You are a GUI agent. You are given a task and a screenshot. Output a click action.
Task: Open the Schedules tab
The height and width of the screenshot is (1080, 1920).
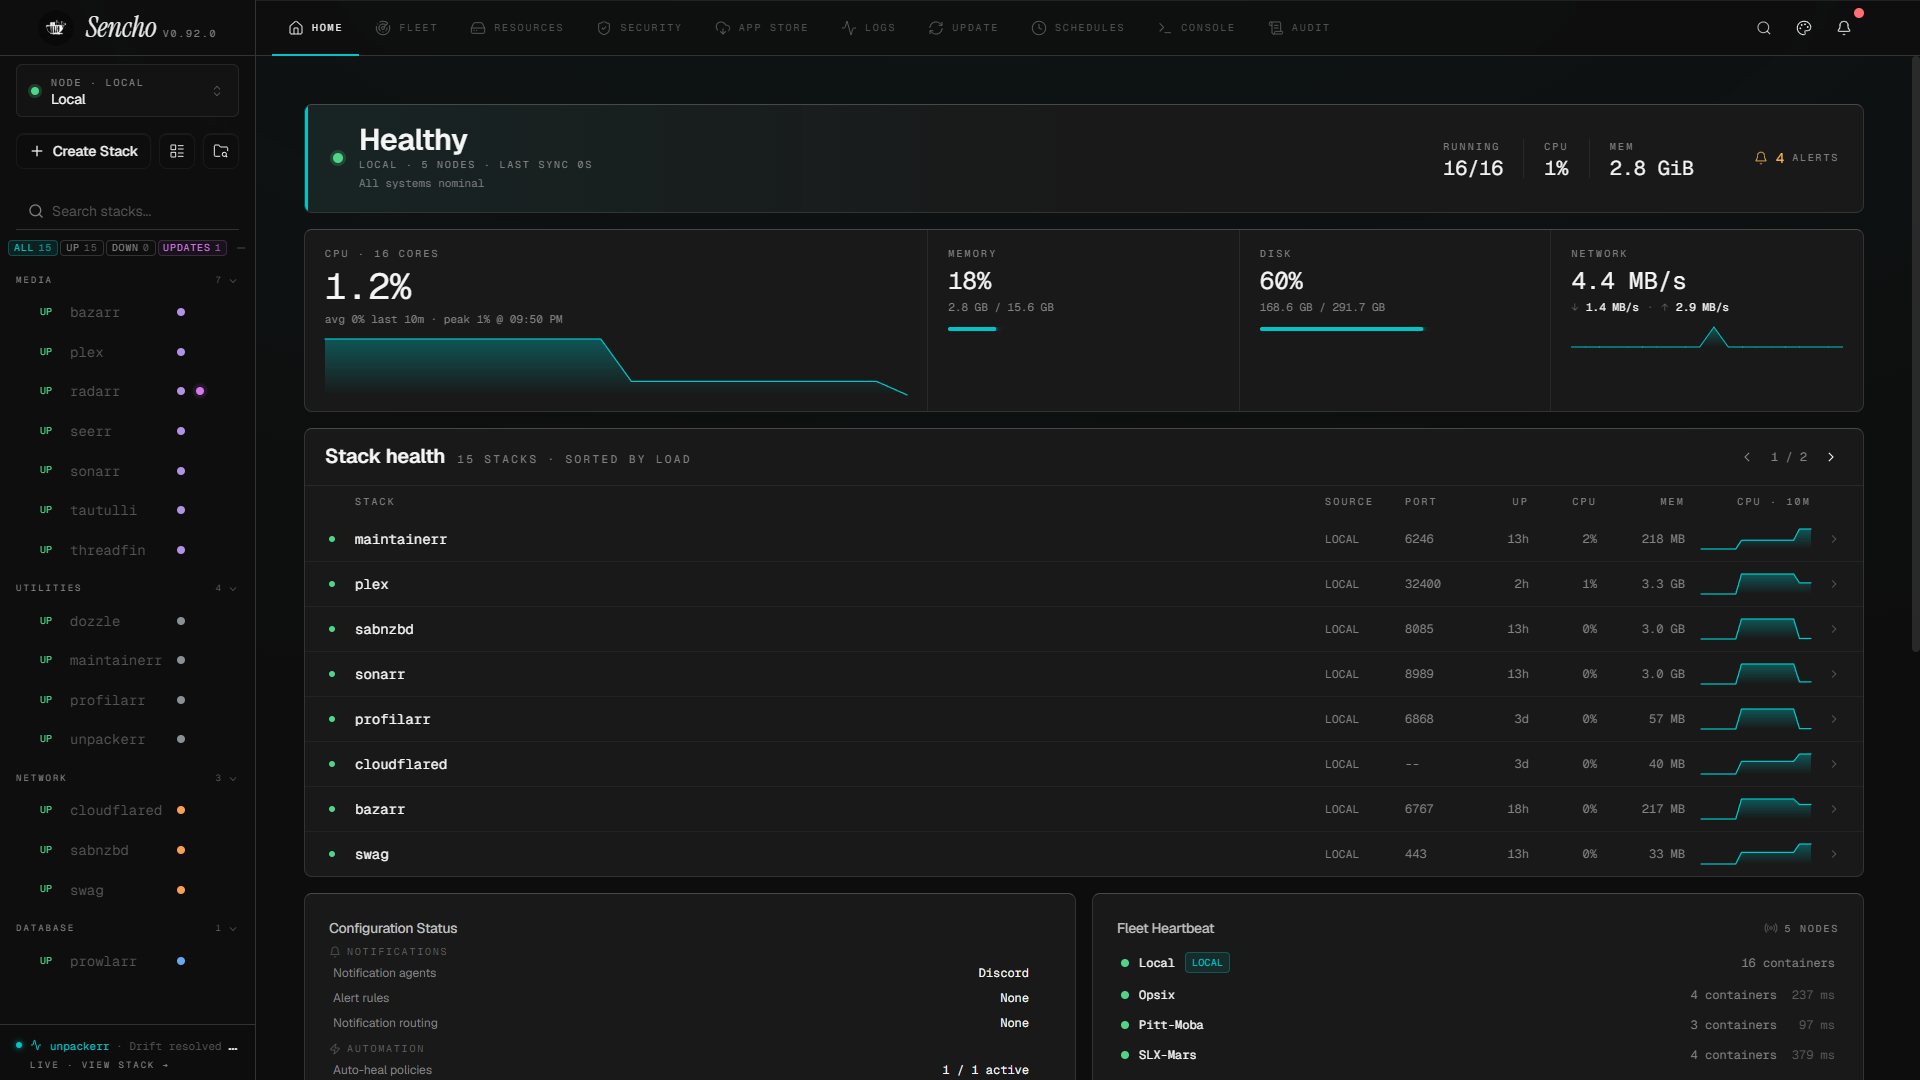tap(1077, 28)
